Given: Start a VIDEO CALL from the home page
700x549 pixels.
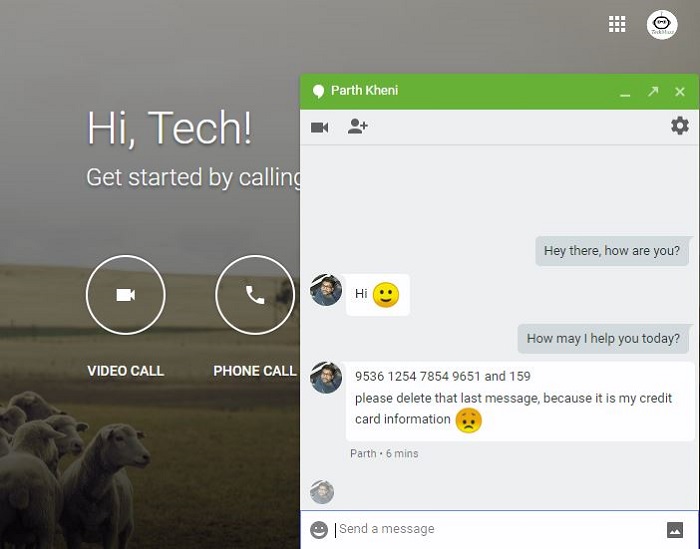Looking at the screenshot, I should click(x=125, y=295).
